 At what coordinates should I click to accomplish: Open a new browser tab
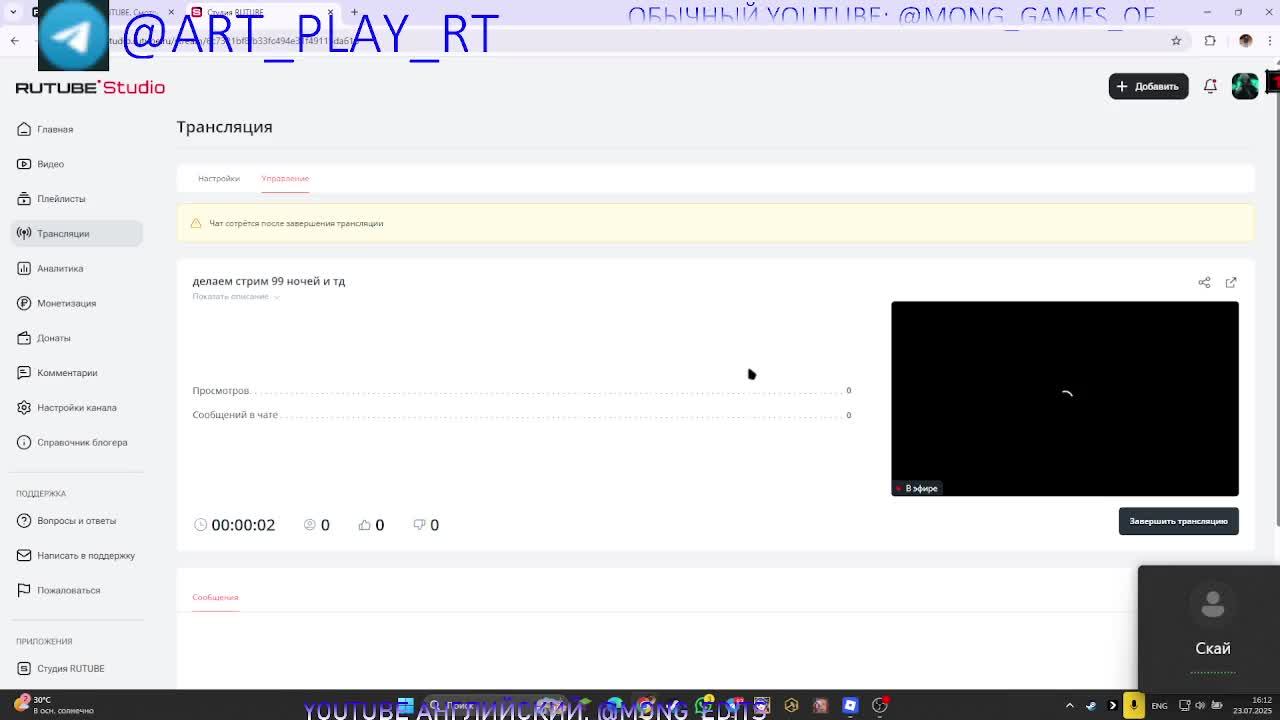[x=354, y=12]
